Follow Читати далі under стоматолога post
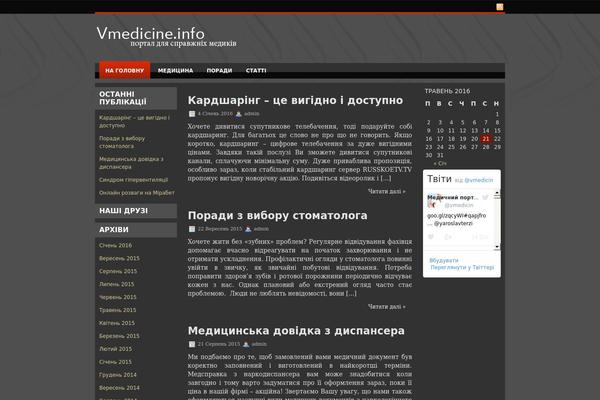600x400 pixels. [x=386, y=307]
